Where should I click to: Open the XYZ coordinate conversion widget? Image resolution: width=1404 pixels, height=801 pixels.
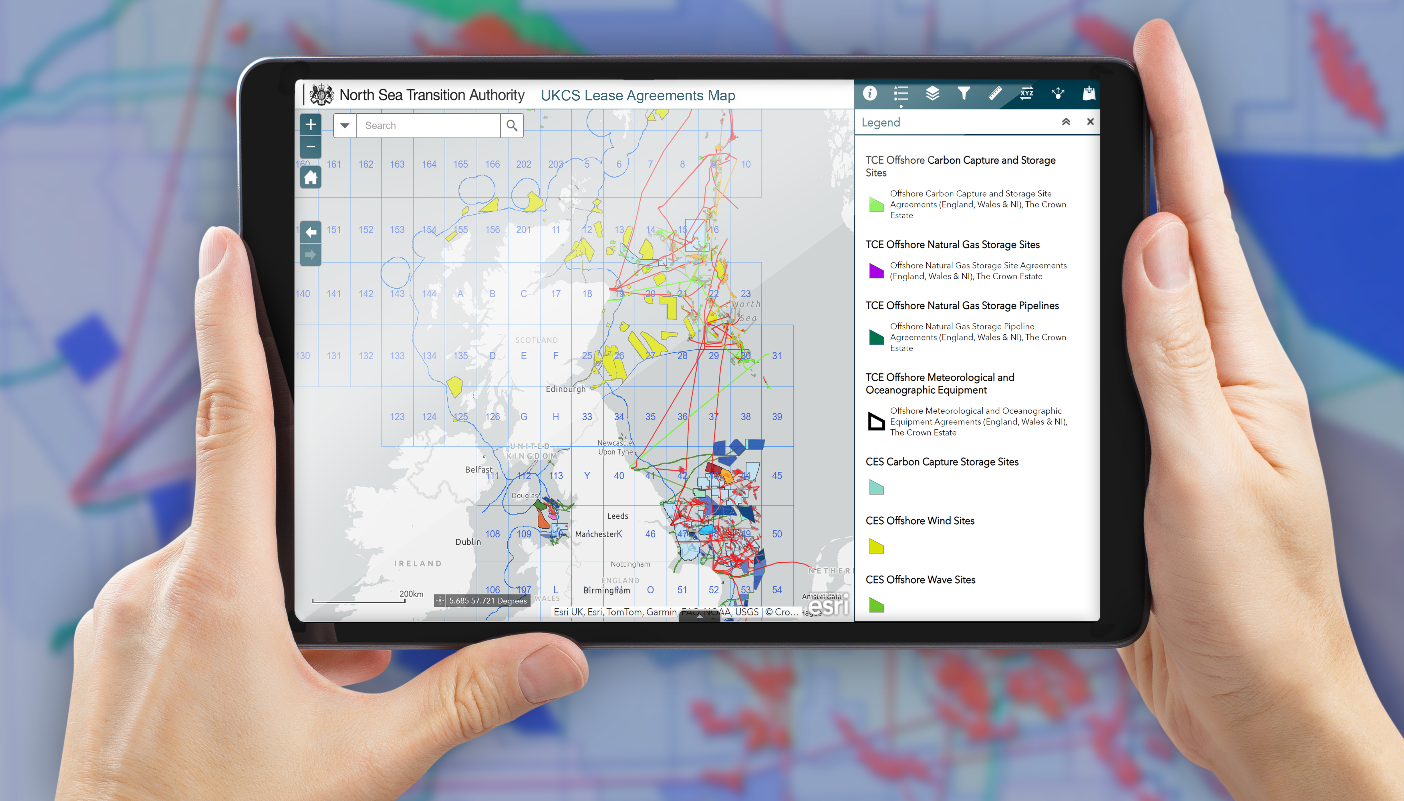pos(1027,93)
